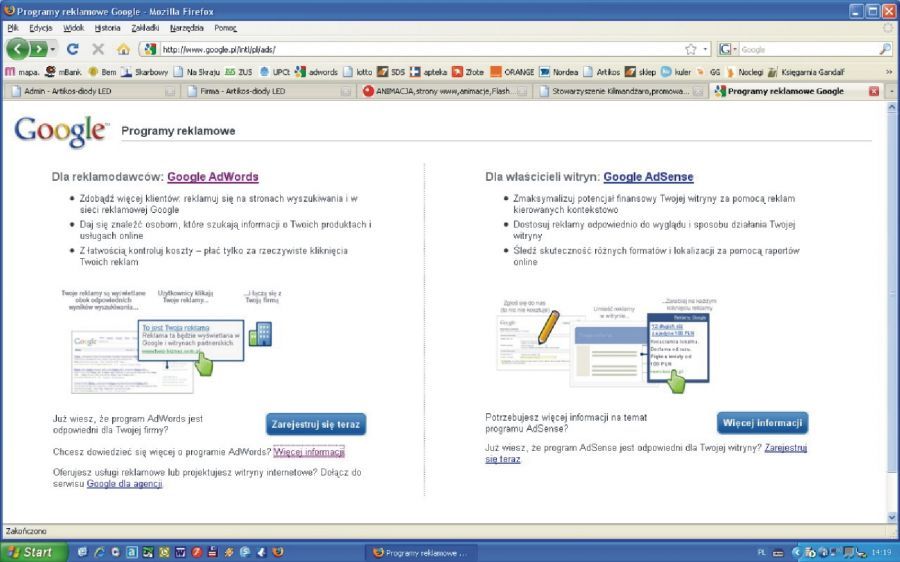Click the green Back navigation button
Screen dimensions: 900x562
point(17,49)
